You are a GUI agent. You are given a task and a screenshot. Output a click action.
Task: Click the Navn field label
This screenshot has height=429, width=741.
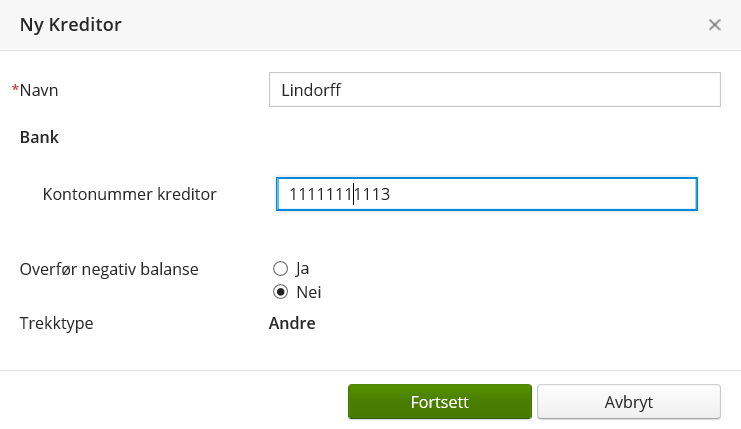[x=40, y=90]
